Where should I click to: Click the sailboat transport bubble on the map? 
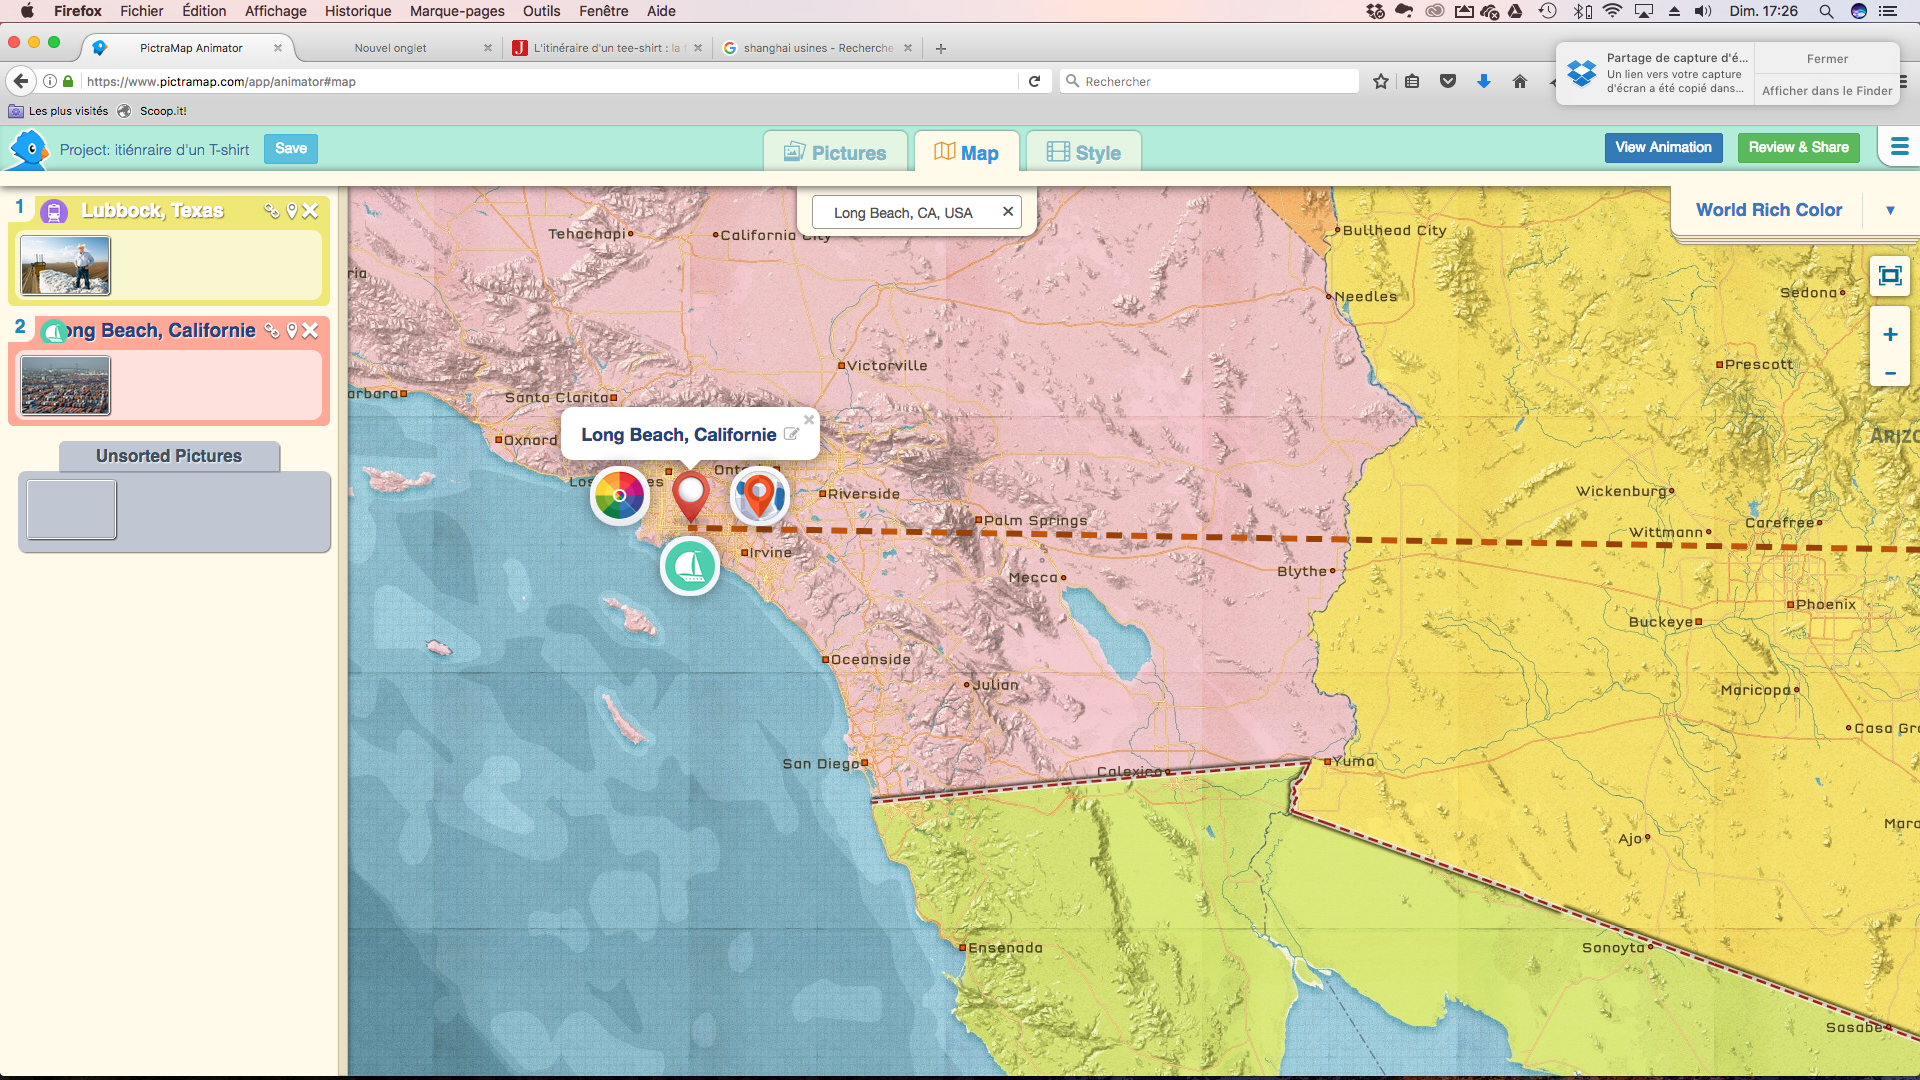(690, 566)
